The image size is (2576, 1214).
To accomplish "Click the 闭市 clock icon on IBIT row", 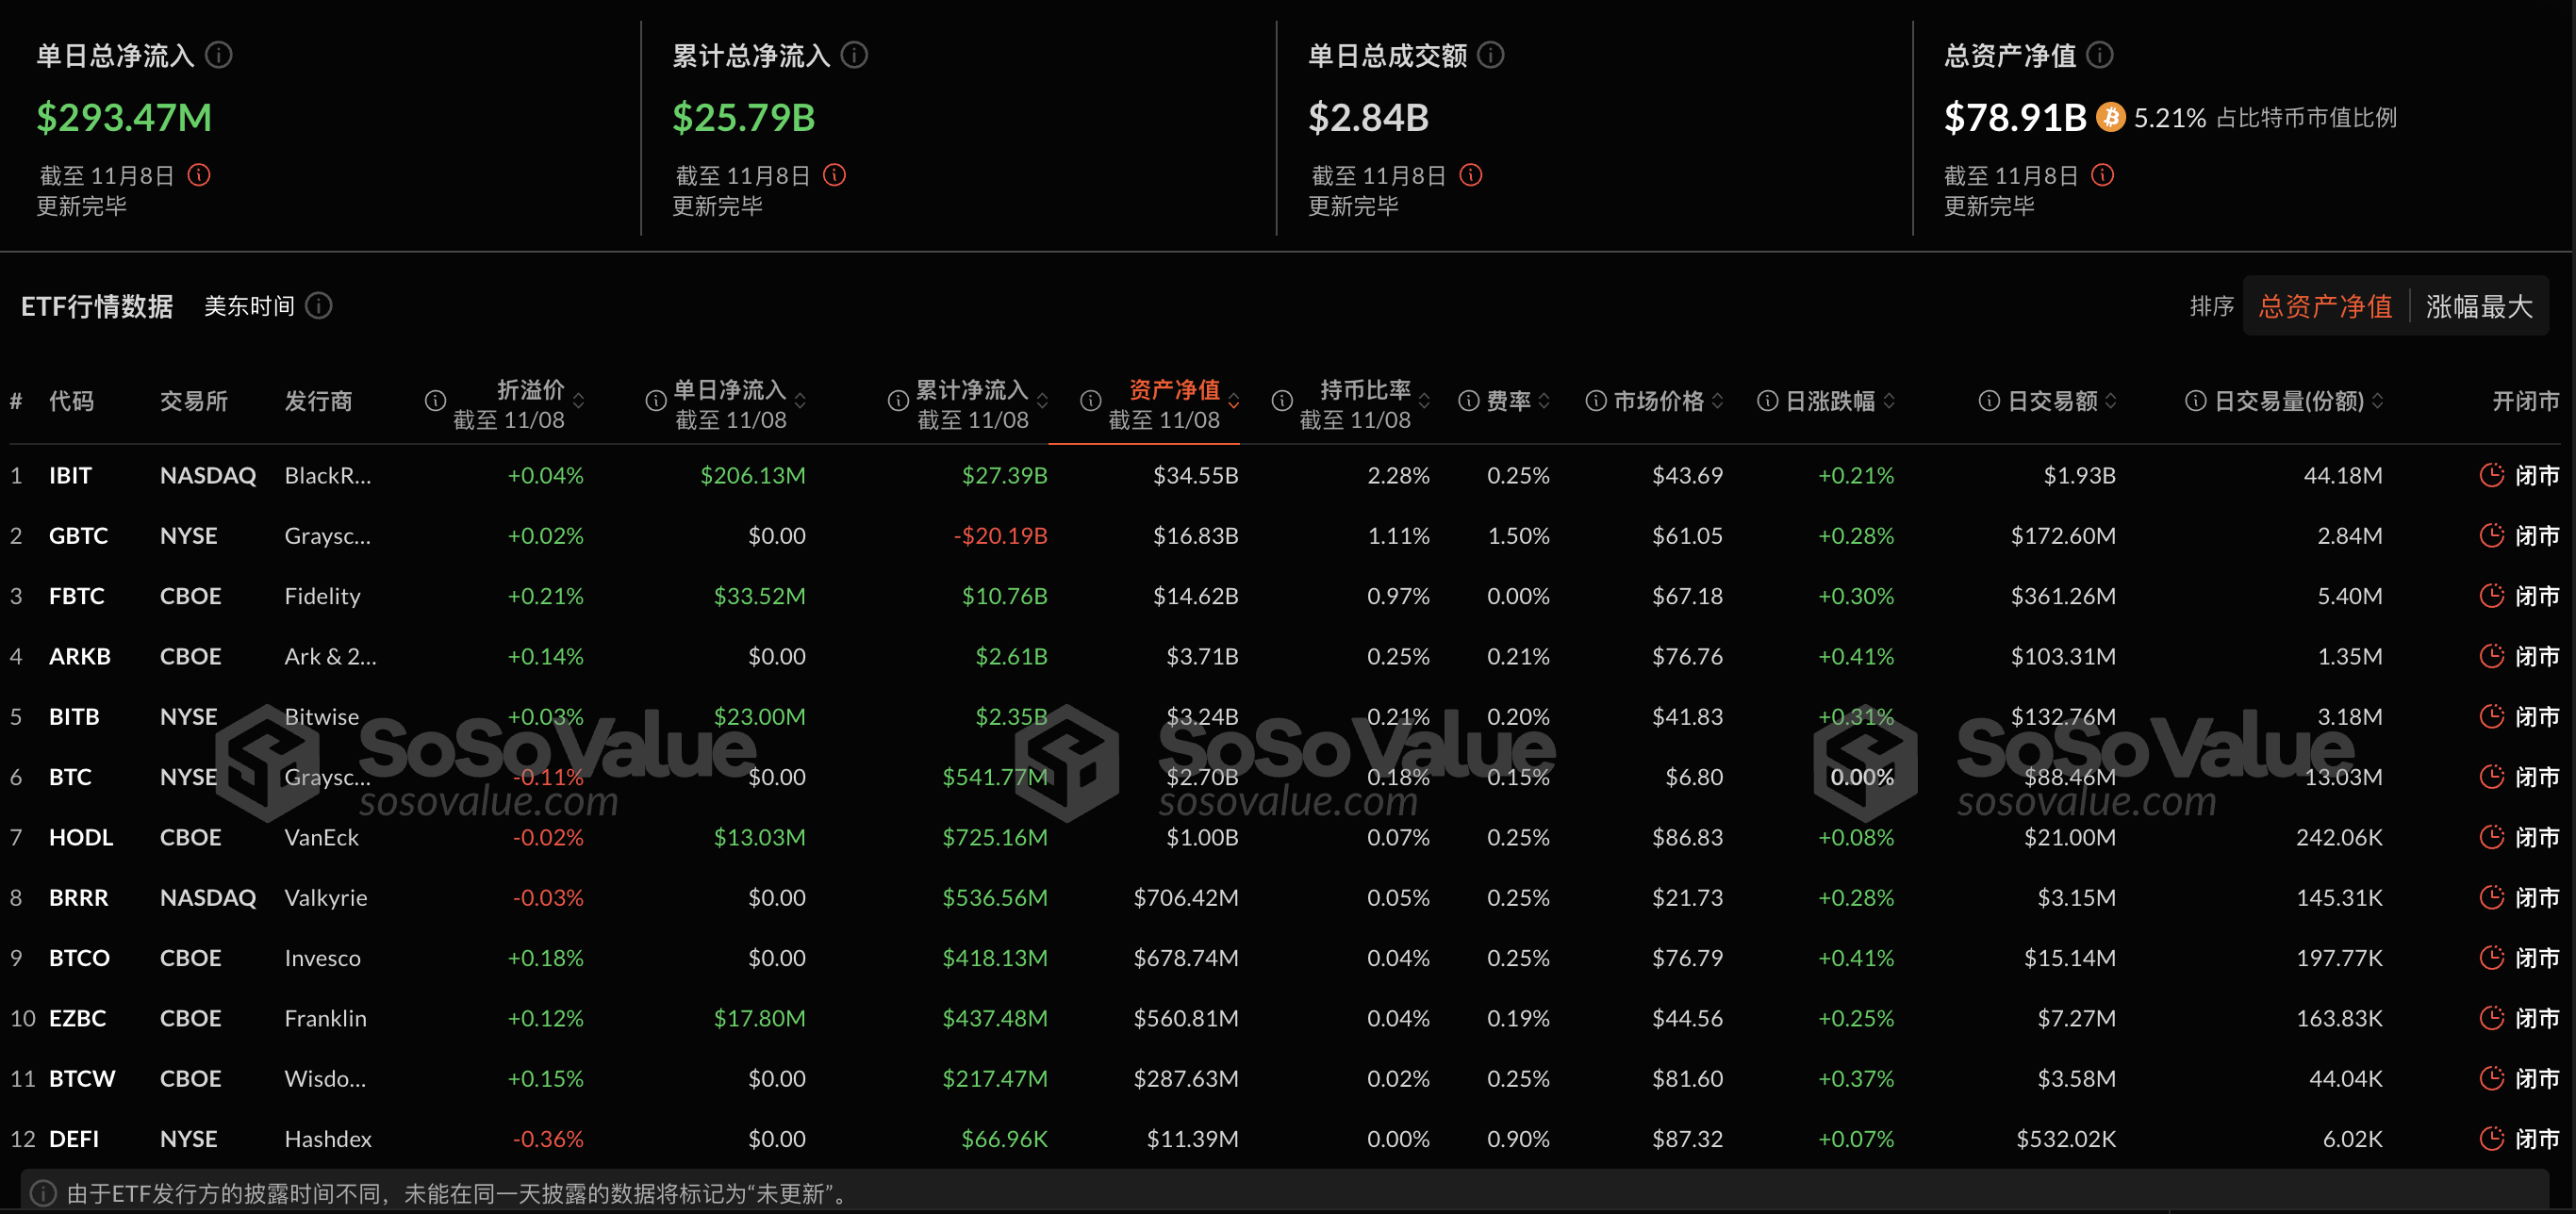I will (2492, 475).
